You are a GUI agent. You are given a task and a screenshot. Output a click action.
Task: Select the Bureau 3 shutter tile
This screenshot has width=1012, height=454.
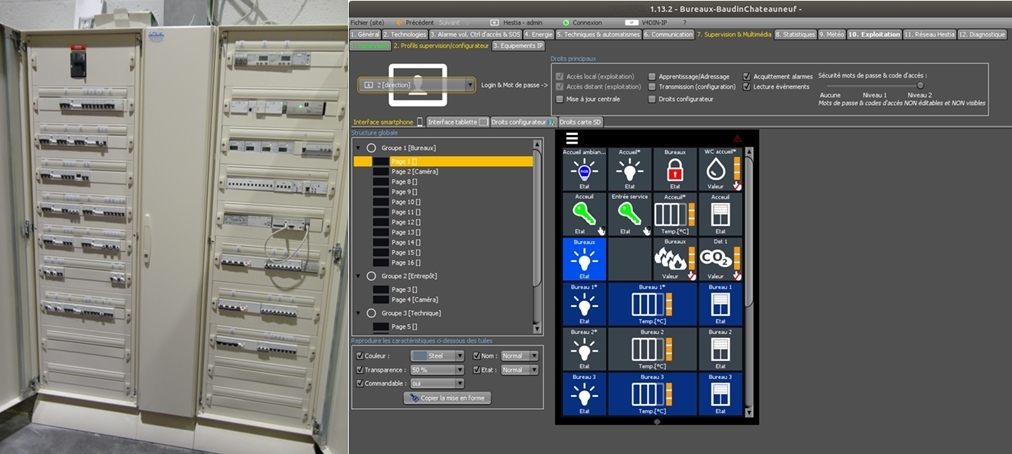[720, 393]
